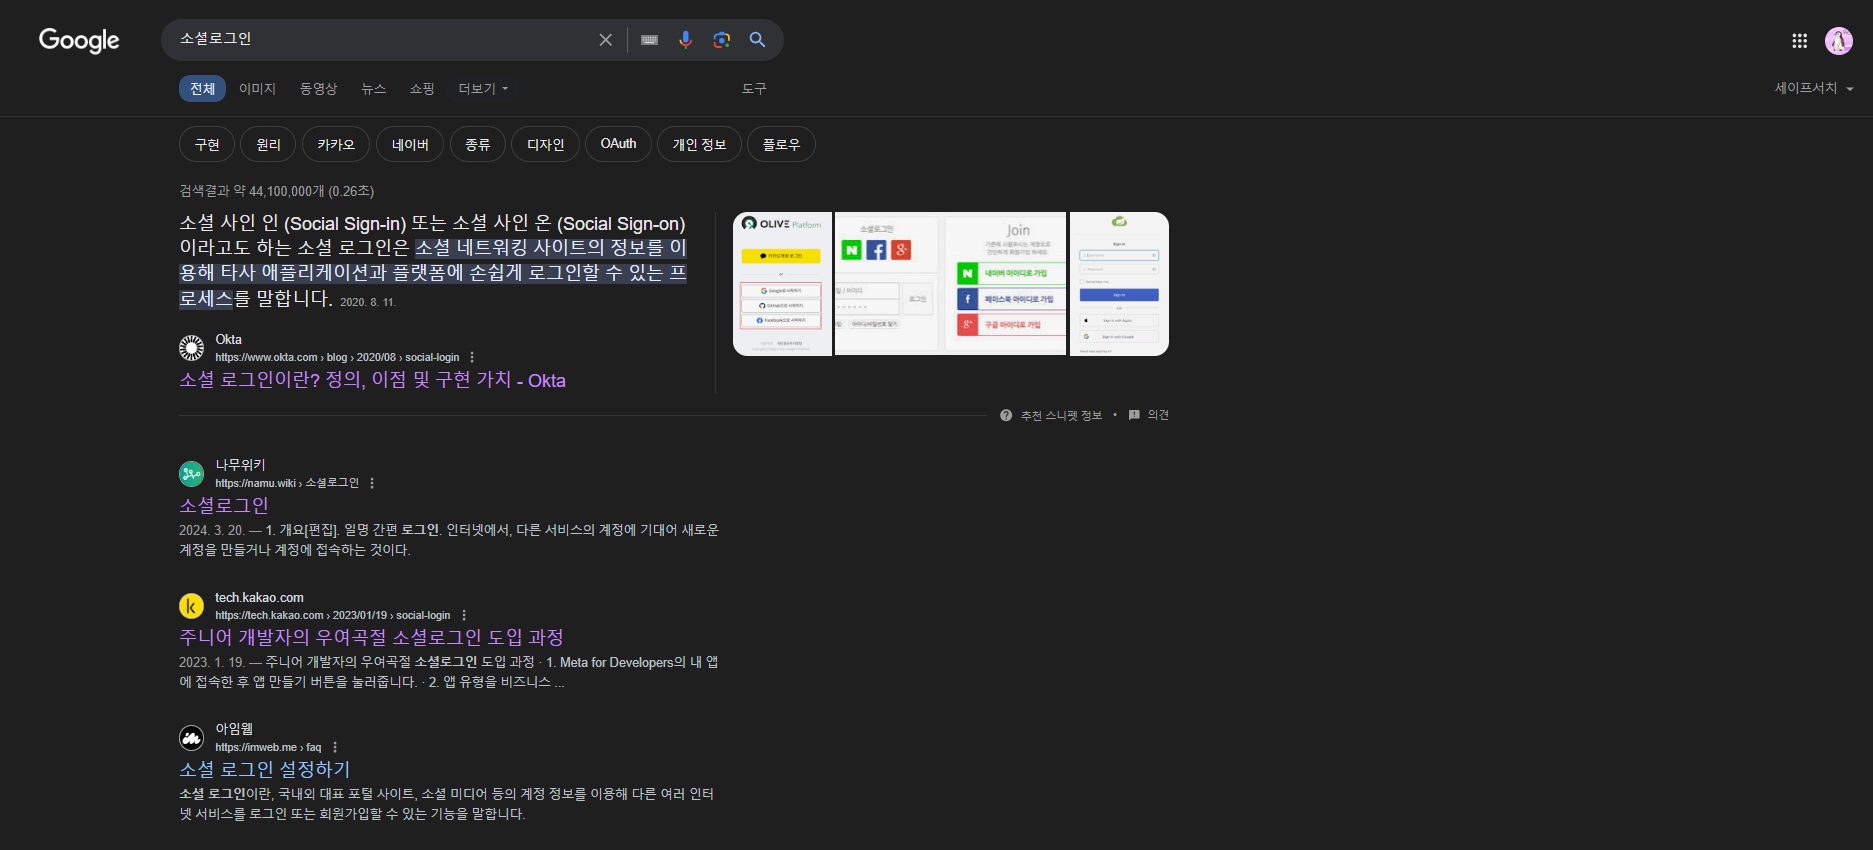Open more options for 나무위키 result
The image size is (1873, 850).
coord(372,483)
